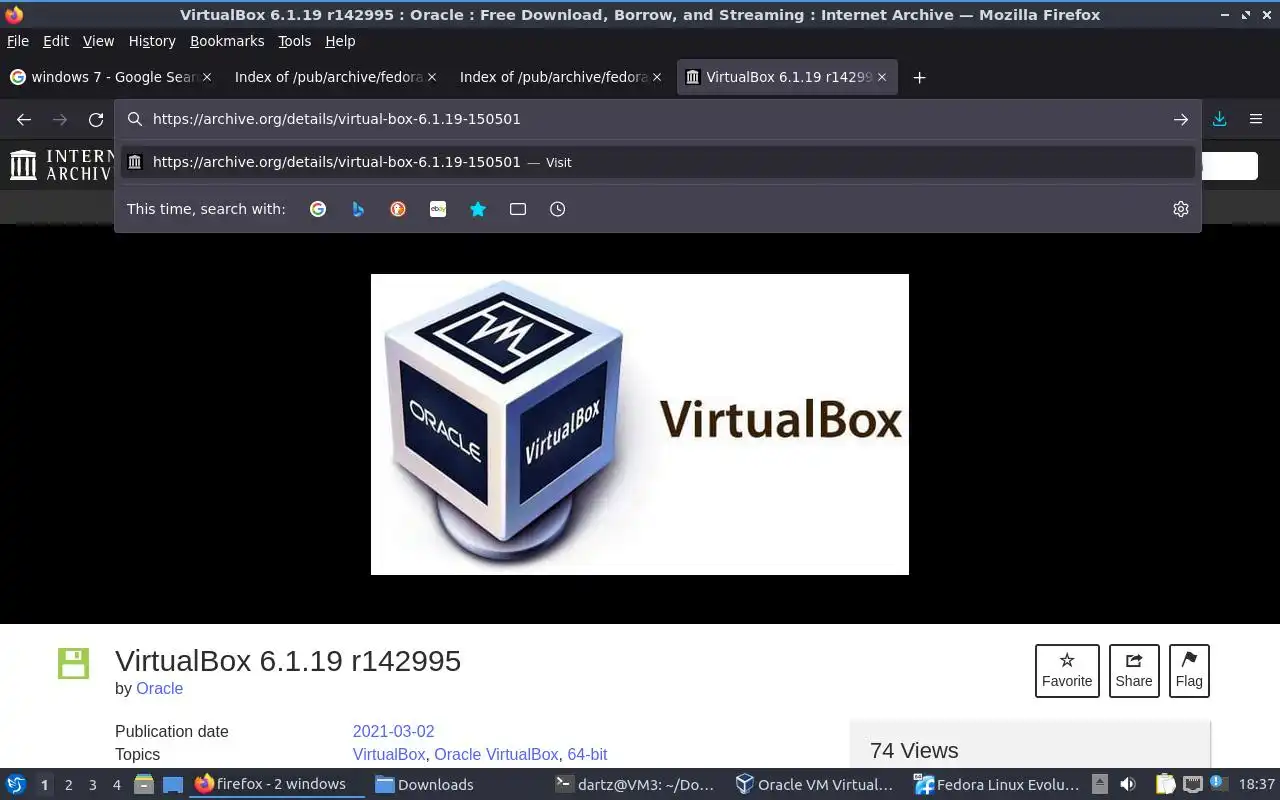Open the file manager taskbar launcher
Screen dimensions: 1280x800
[144, 784]
